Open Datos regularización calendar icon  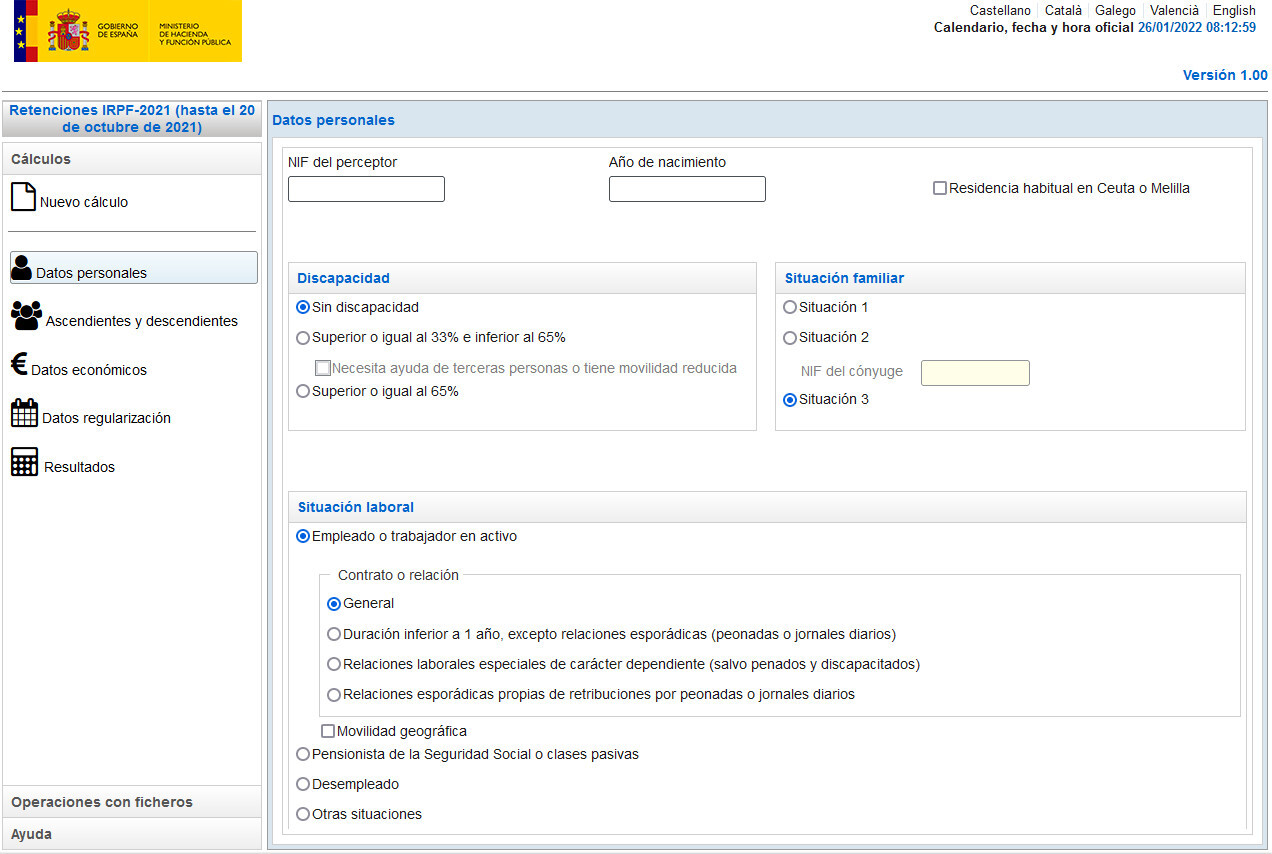tap(24, 414)
